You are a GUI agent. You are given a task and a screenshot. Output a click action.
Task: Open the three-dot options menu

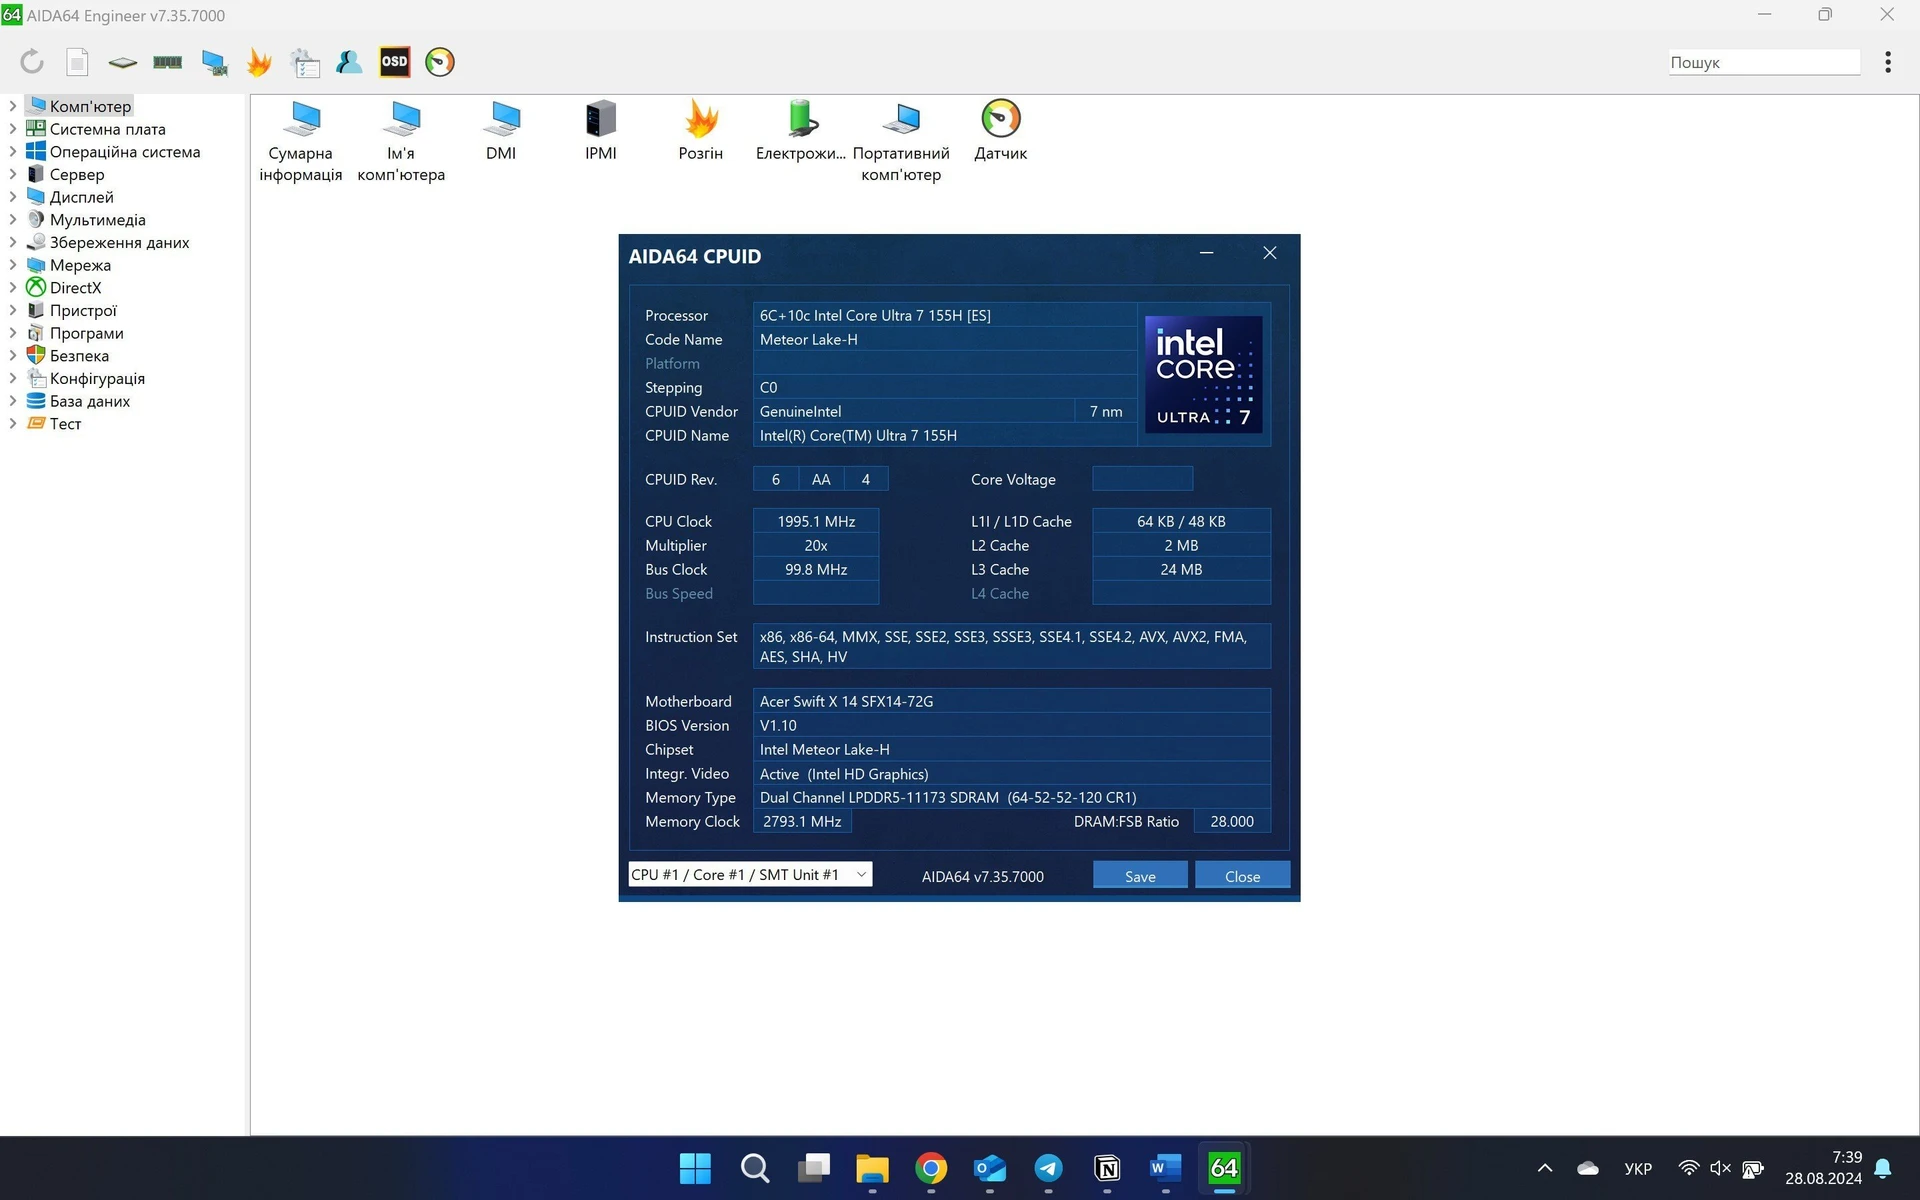(x=1887, y=62)
